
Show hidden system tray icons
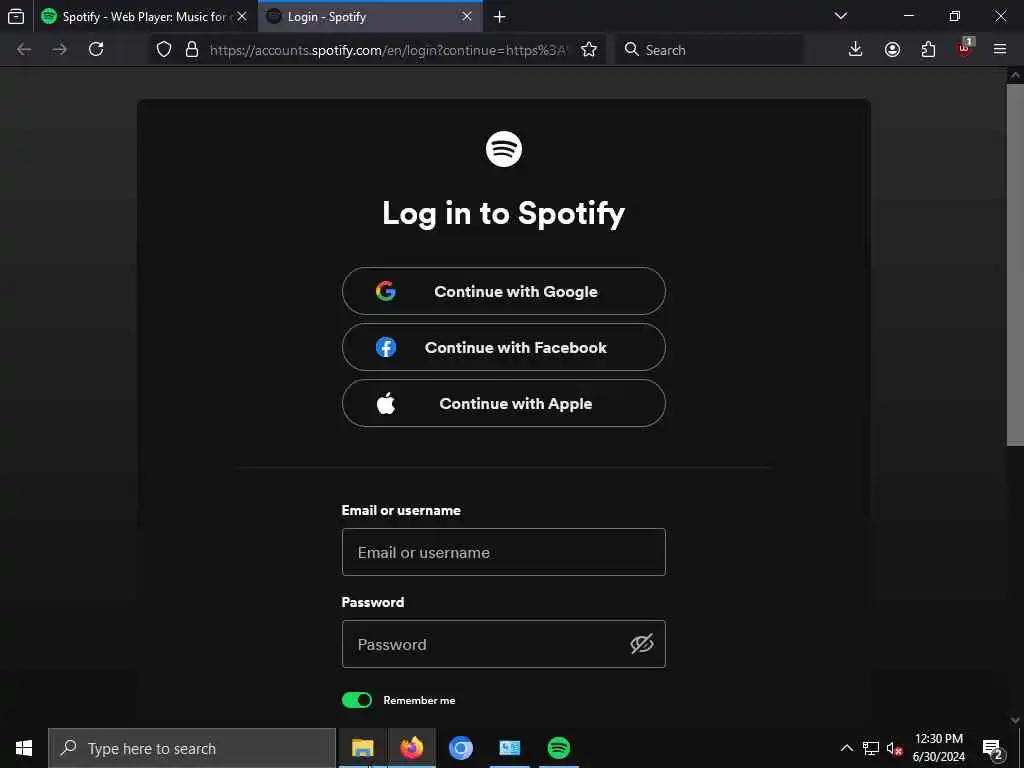click(x=846, y=748)
